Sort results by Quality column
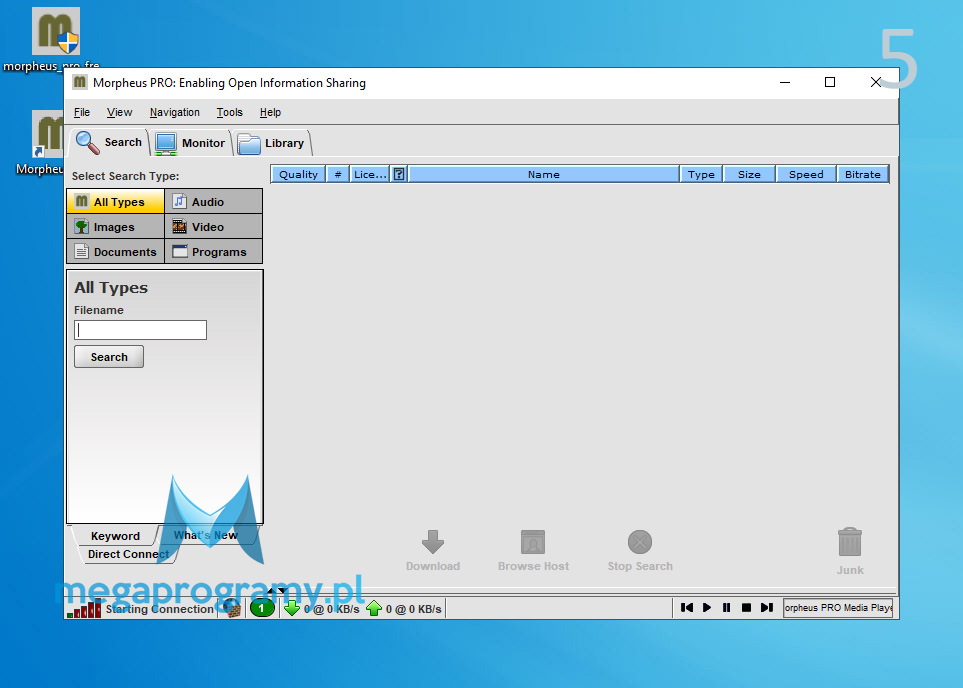Viewport: 963px width, 688px height. click(x=298, y=174)
